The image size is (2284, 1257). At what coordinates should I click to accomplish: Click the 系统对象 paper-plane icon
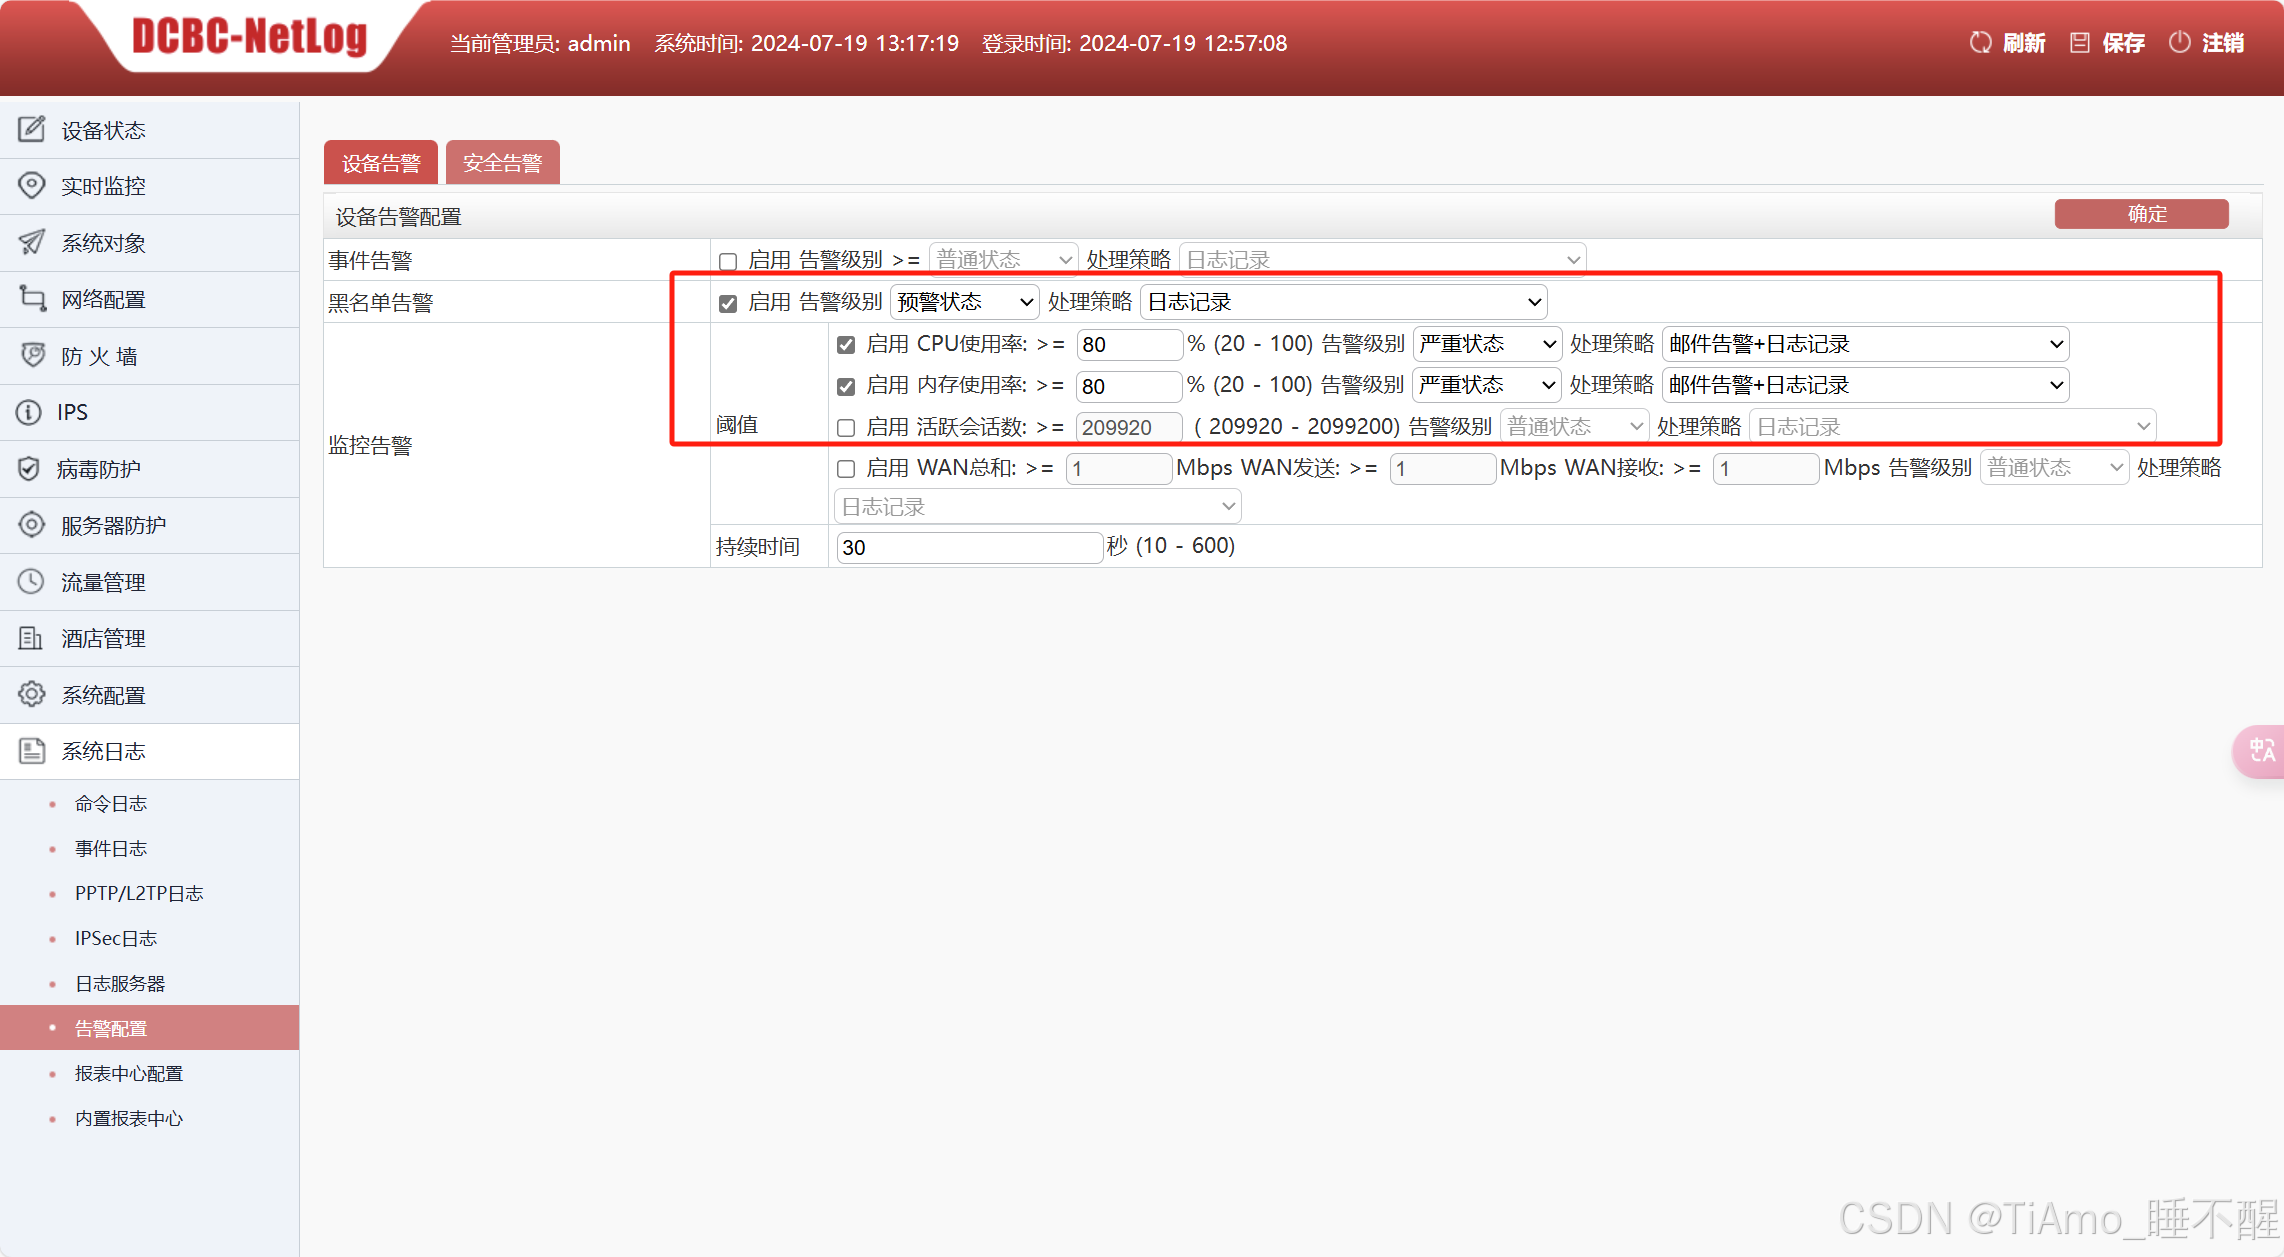point(32,242)
